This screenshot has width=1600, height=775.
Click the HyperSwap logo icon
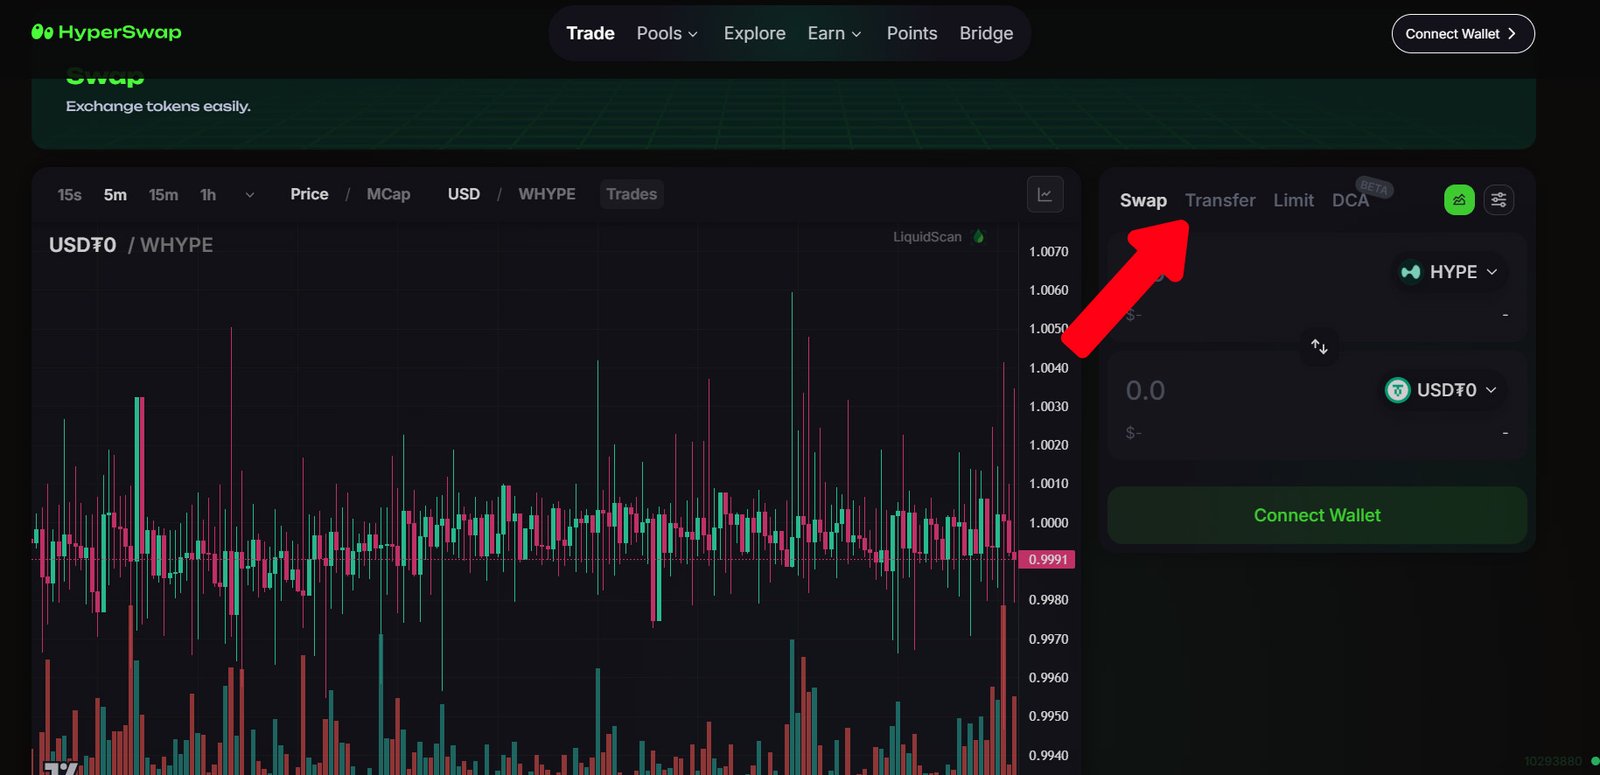[x=42, y=32]
